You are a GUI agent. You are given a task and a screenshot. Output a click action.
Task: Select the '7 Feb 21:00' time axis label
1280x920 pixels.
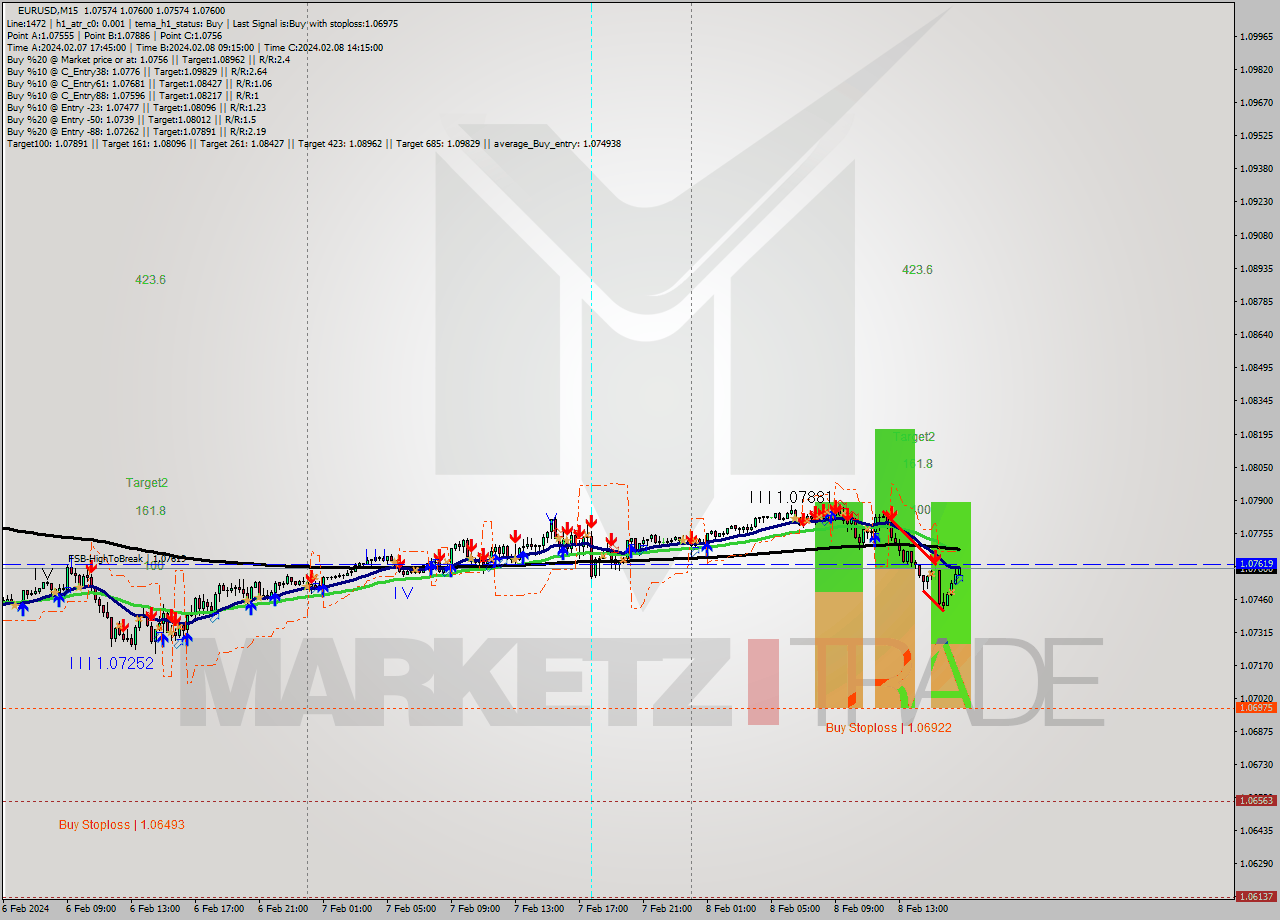click(667, 909)
